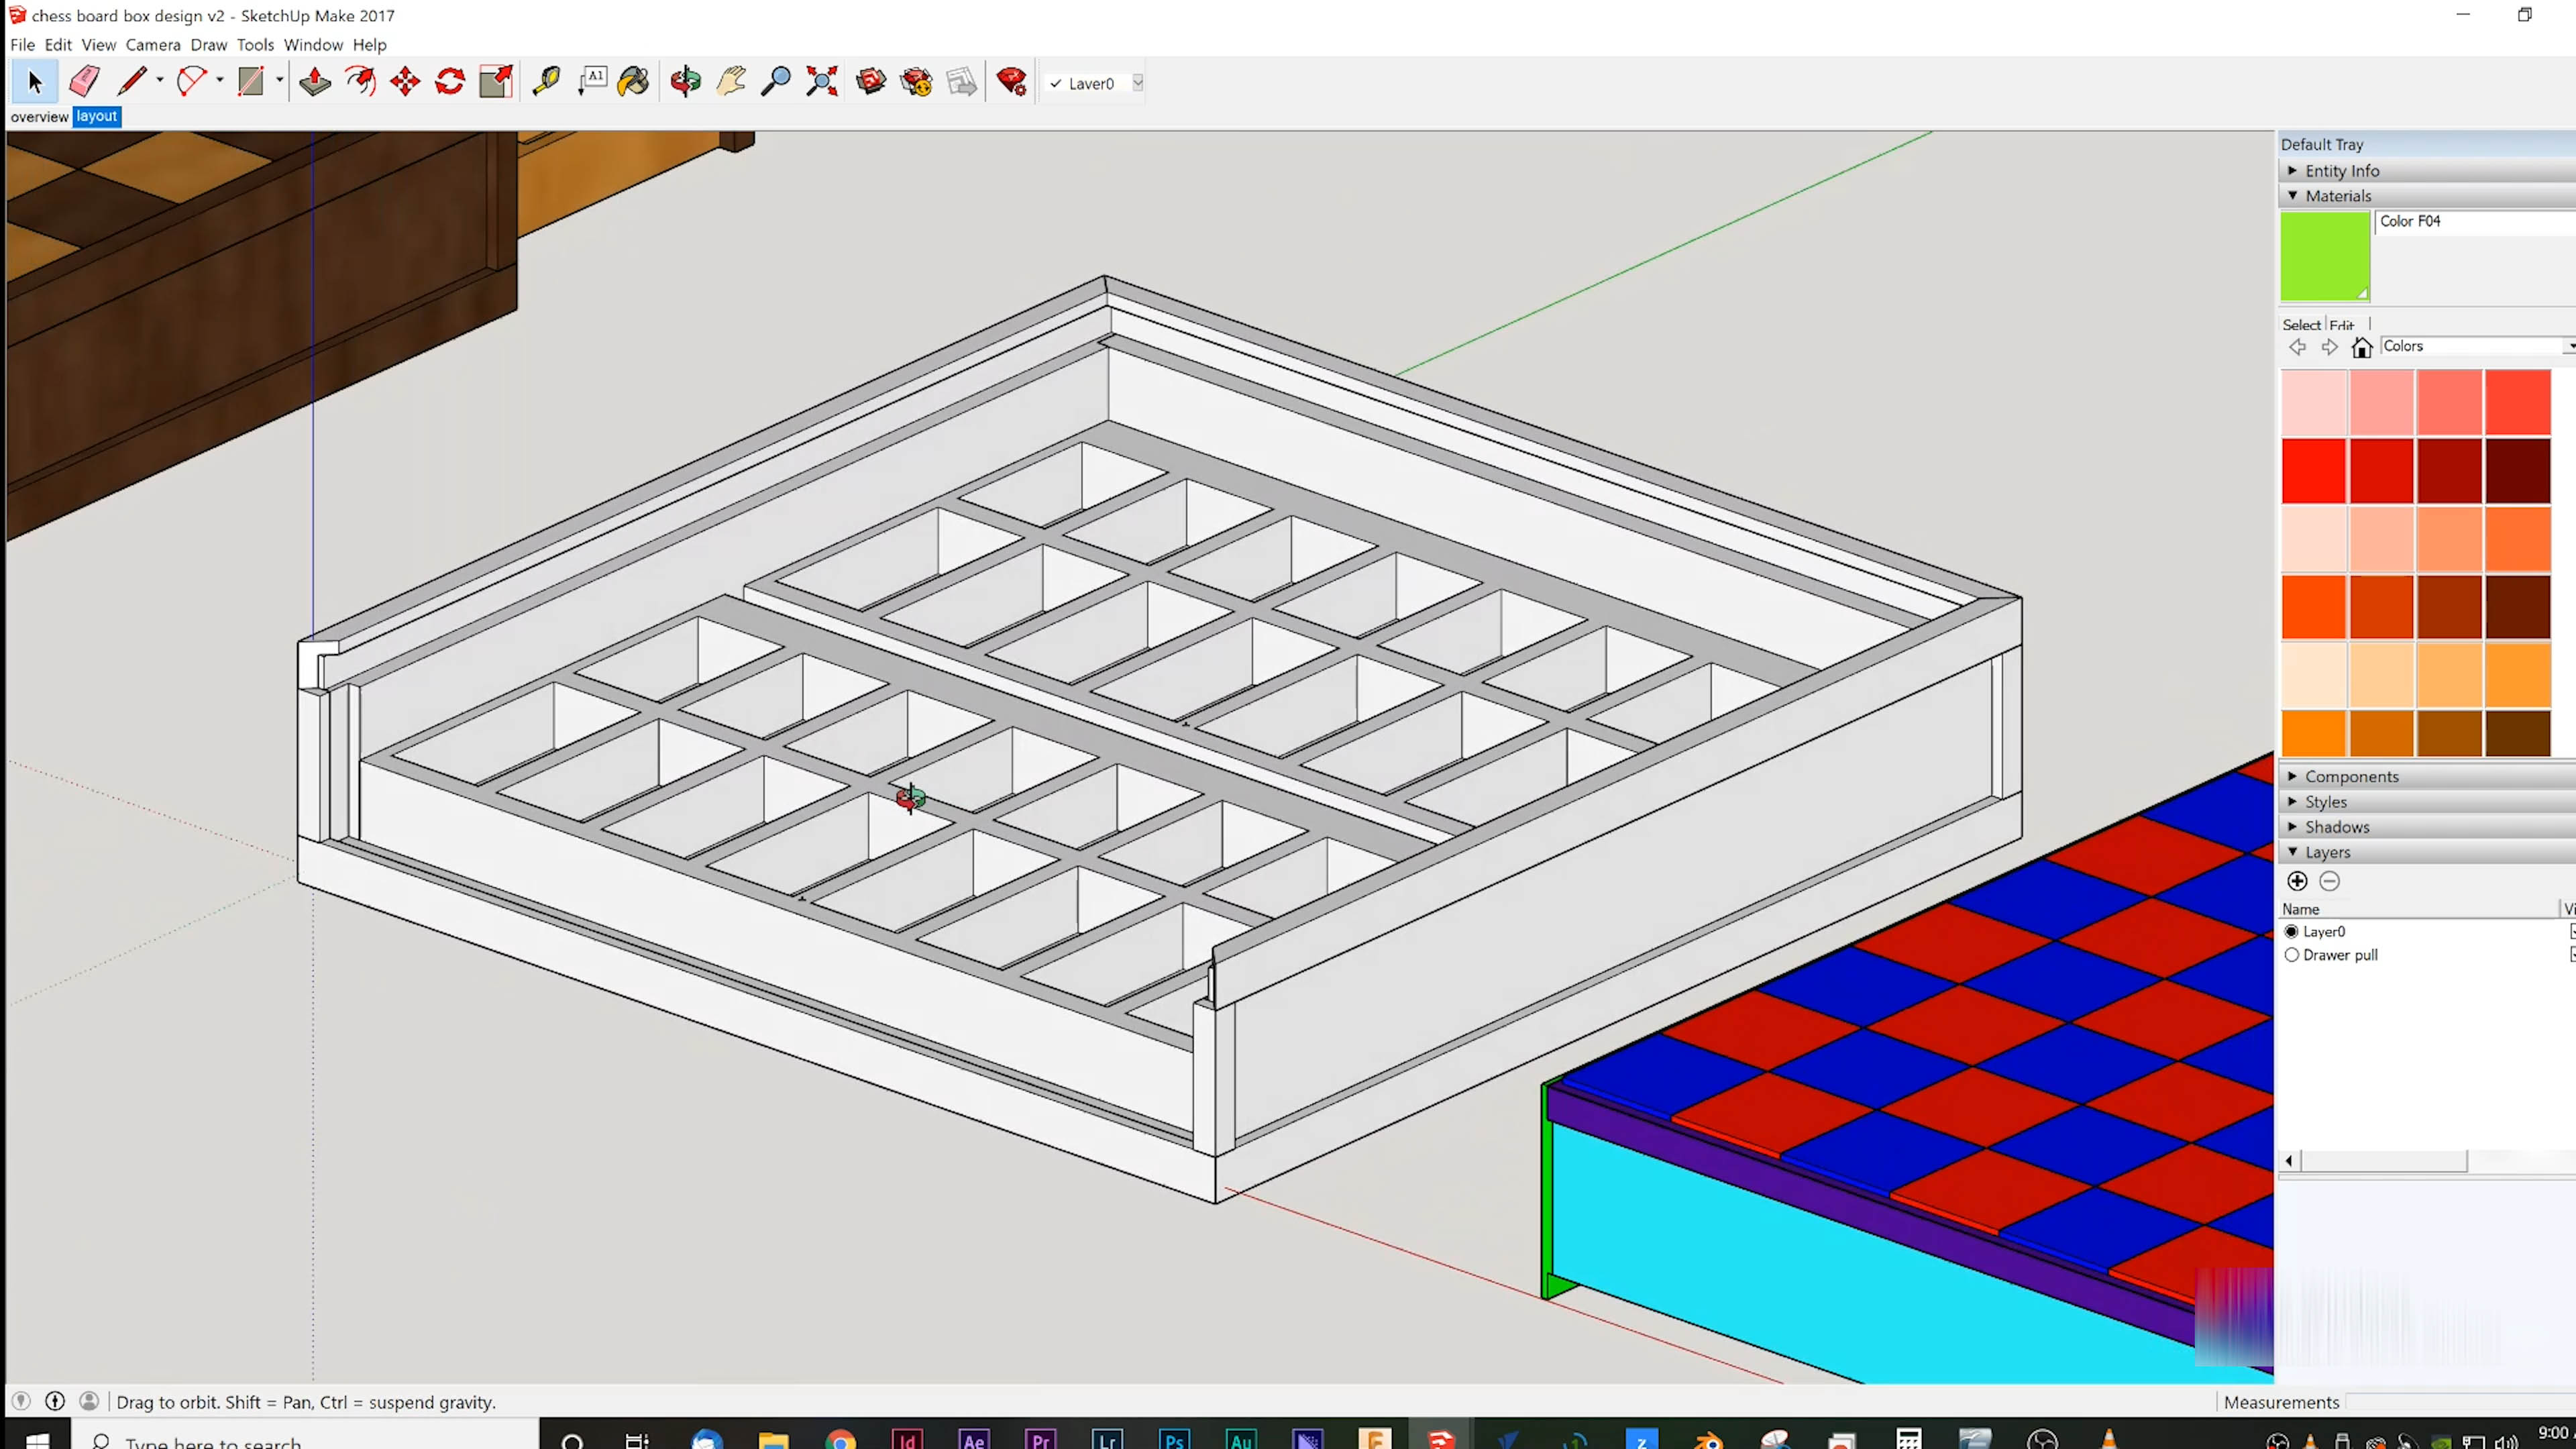The image size is (2576, 1449).
Task: Open the Extension Warehouse ruby icon
Action: [1011, 82]
